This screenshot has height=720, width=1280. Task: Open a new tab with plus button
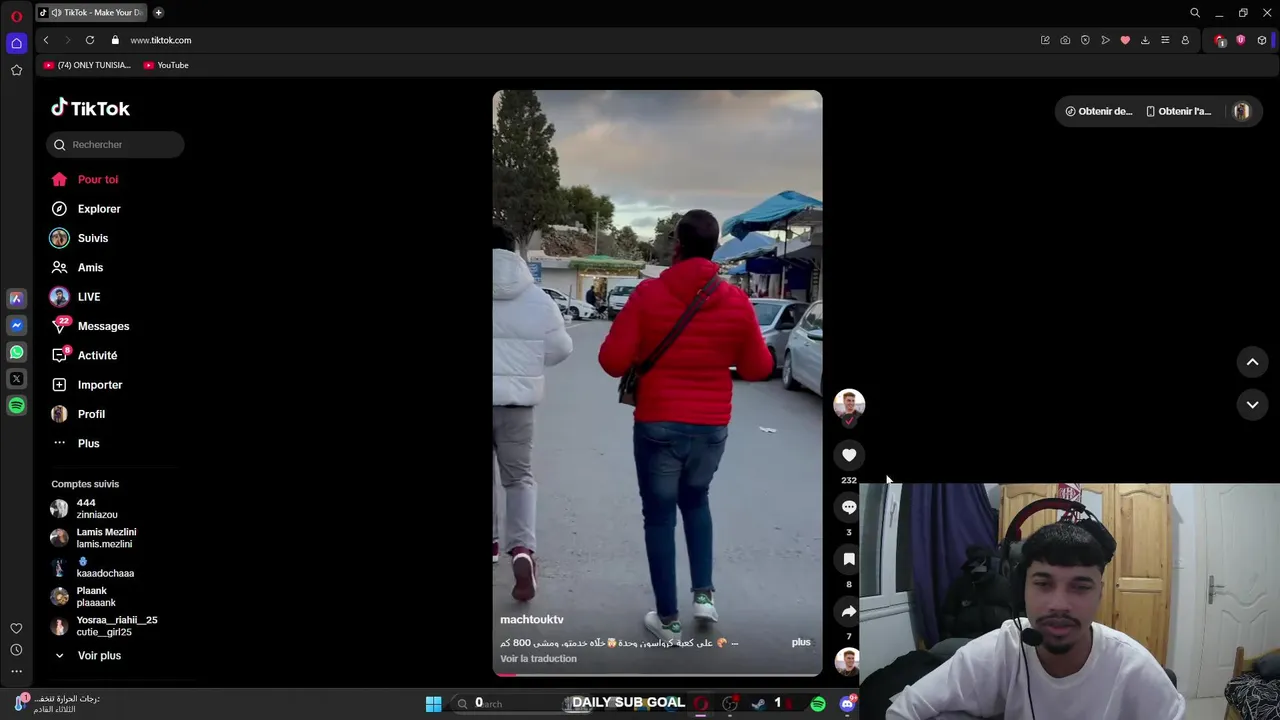point(158,12)
